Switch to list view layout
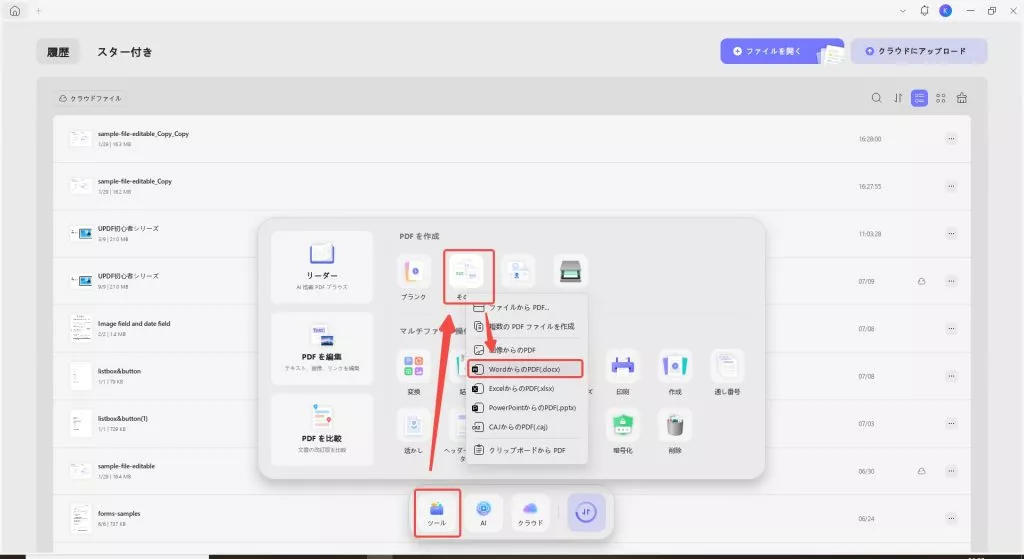The image size is (1024, 559). click(x=920, y=98)
